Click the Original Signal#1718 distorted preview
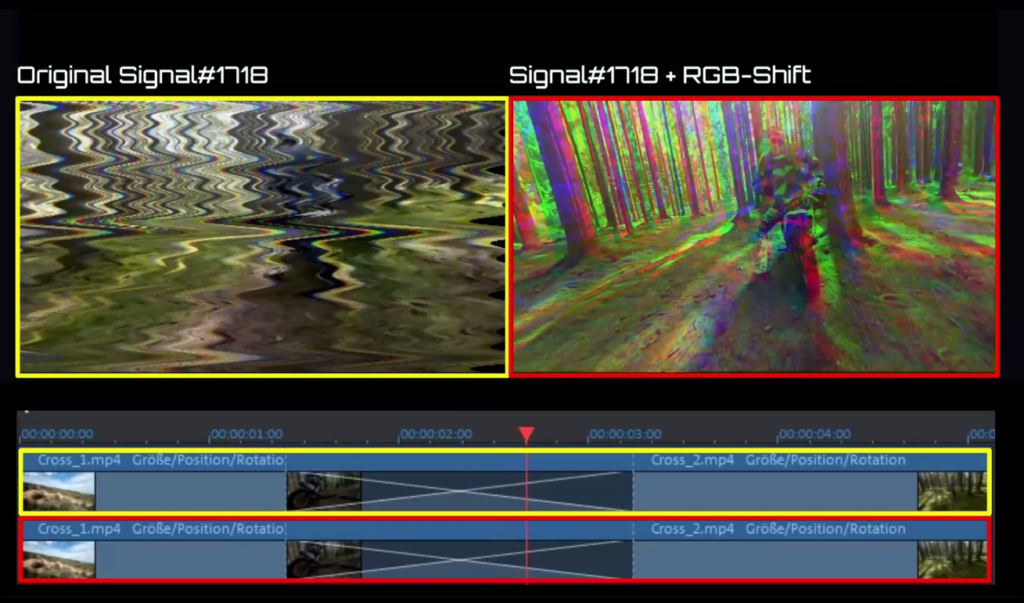The height and width of the screenshot is (603, 1024). [x=262, y=236]
